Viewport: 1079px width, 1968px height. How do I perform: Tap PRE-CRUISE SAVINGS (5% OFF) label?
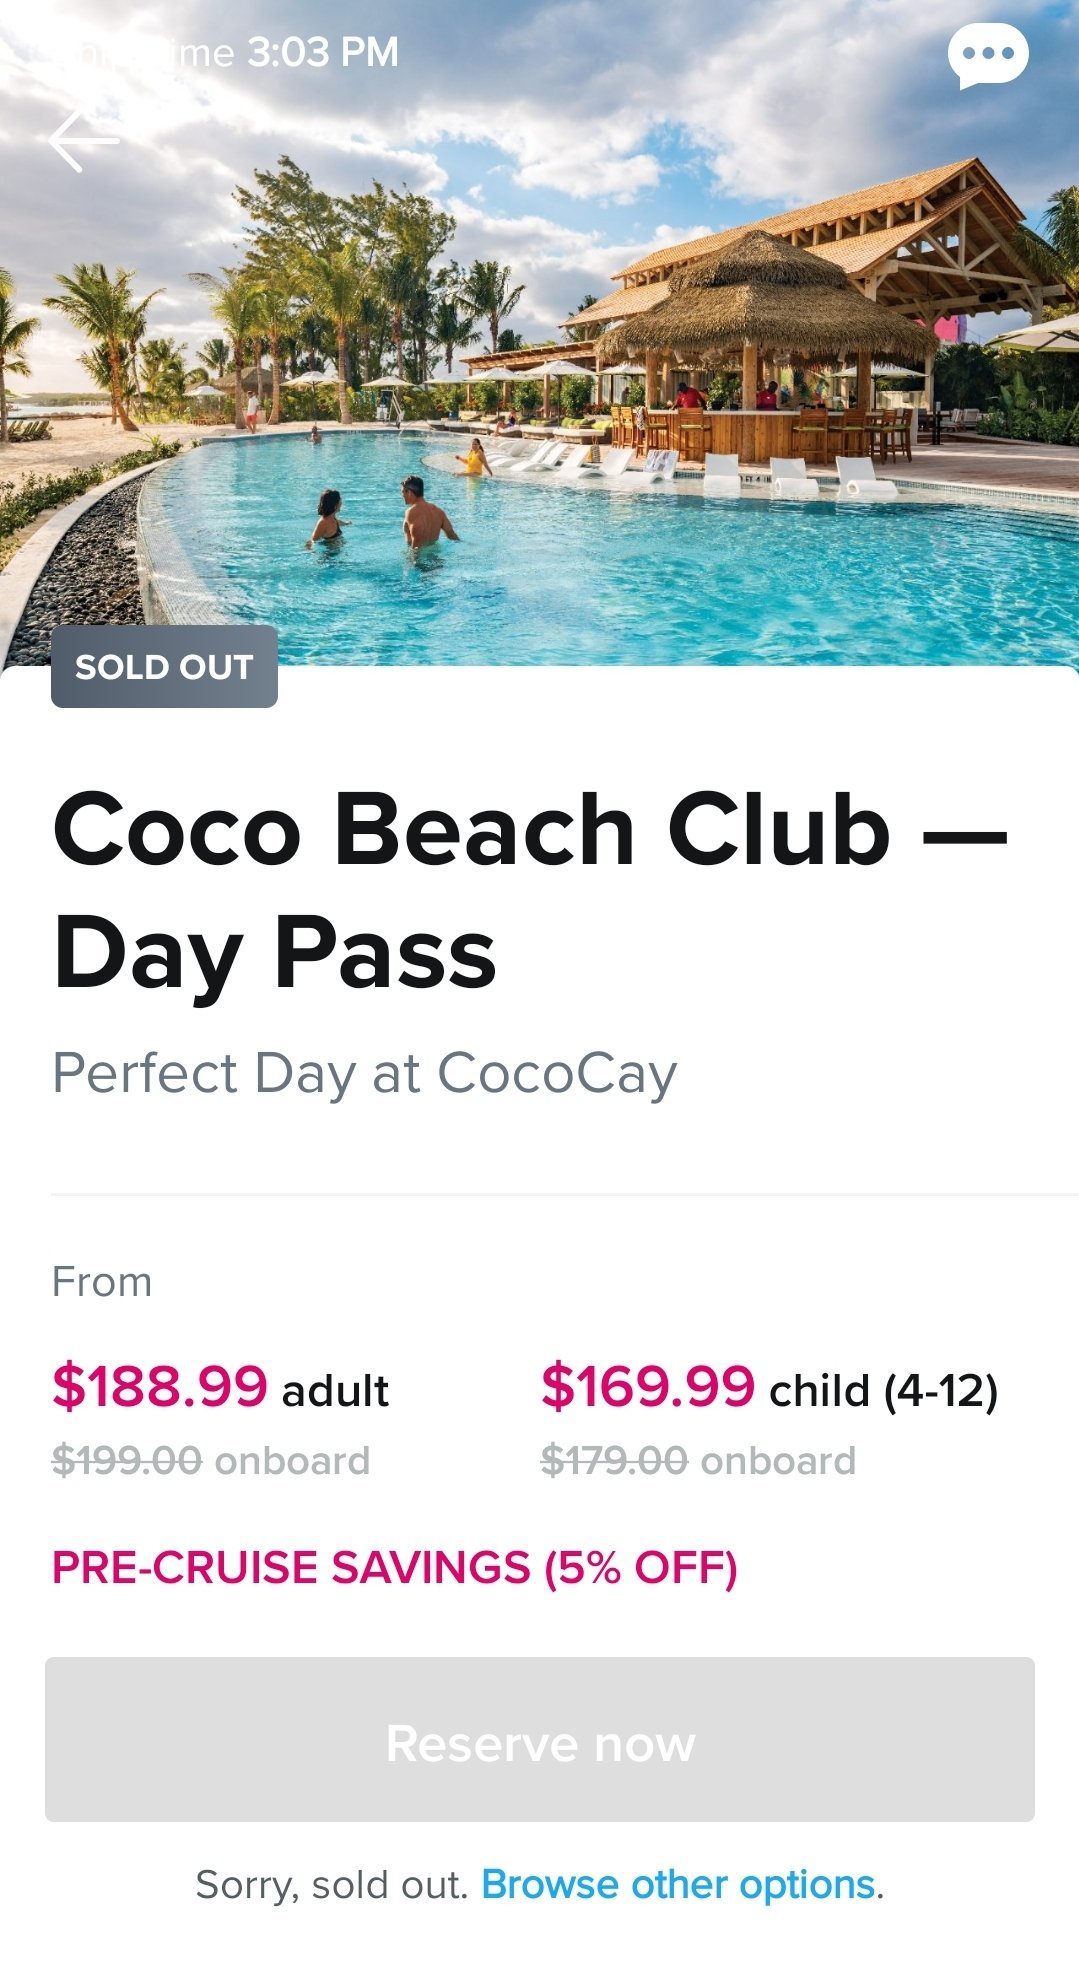pyautogui.click(x=395, y=1568)
